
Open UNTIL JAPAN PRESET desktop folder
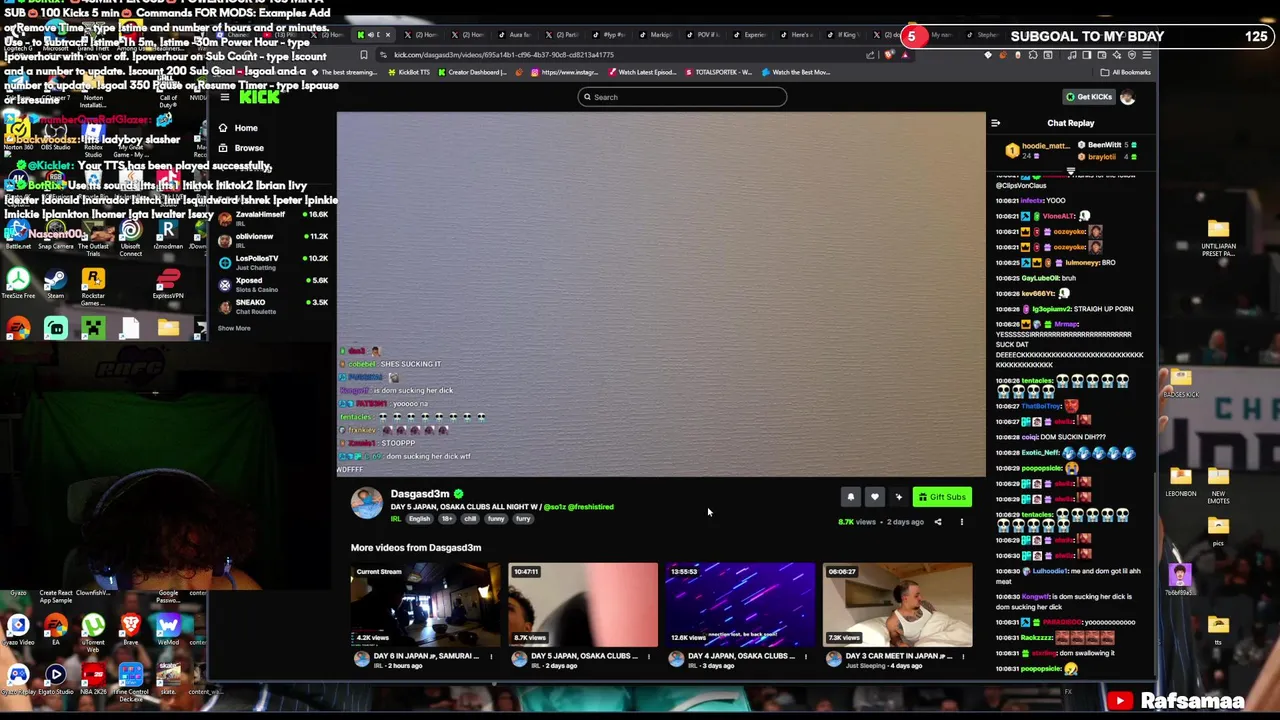coord(1218,238)
